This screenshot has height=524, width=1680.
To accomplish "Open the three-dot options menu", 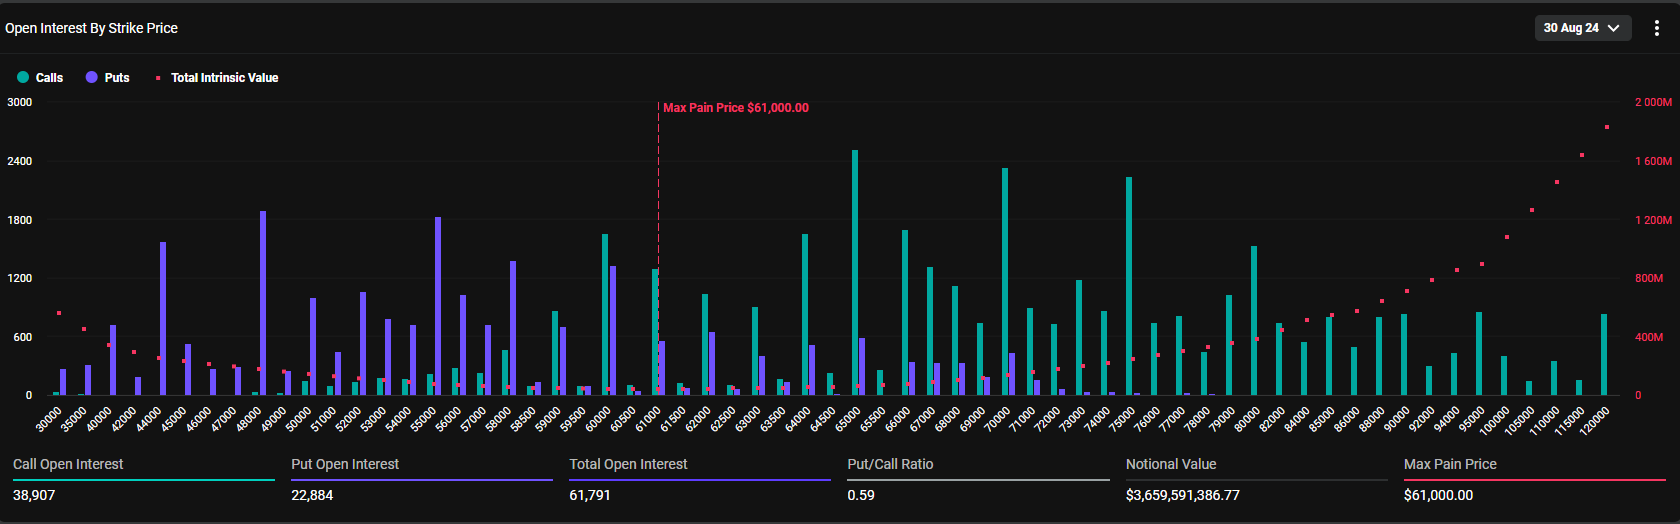I will click(x=1657, y=28).
